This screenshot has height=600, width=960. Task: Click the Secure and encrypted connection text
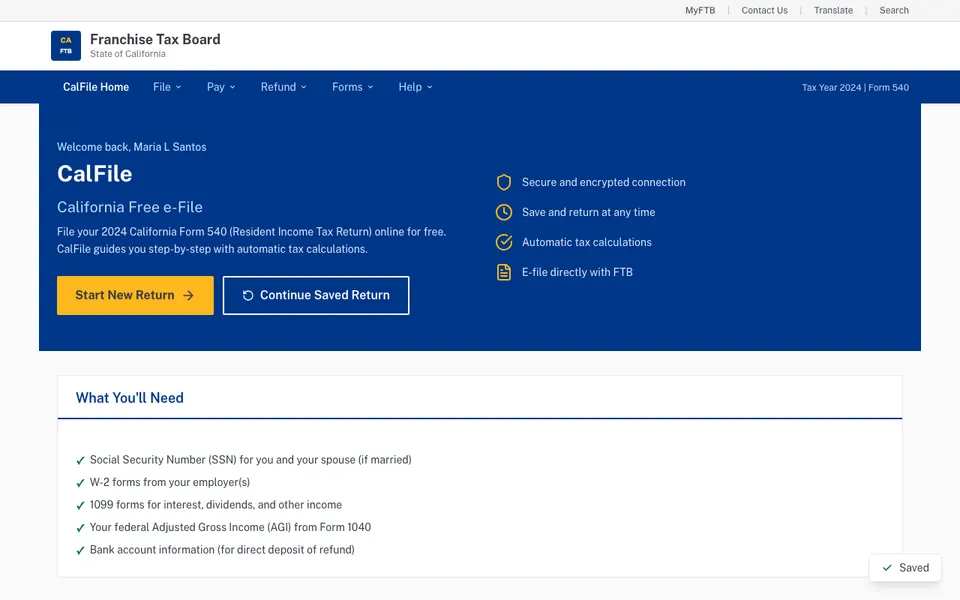coord(604,182)
